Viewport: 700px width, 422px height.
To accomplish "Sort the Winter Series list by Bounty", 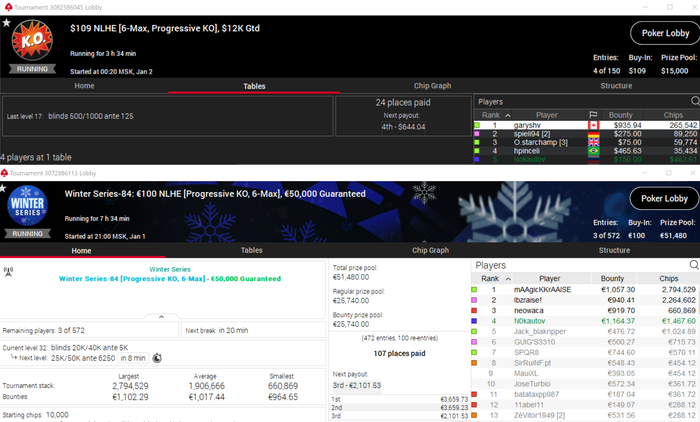I will [612, 278].
